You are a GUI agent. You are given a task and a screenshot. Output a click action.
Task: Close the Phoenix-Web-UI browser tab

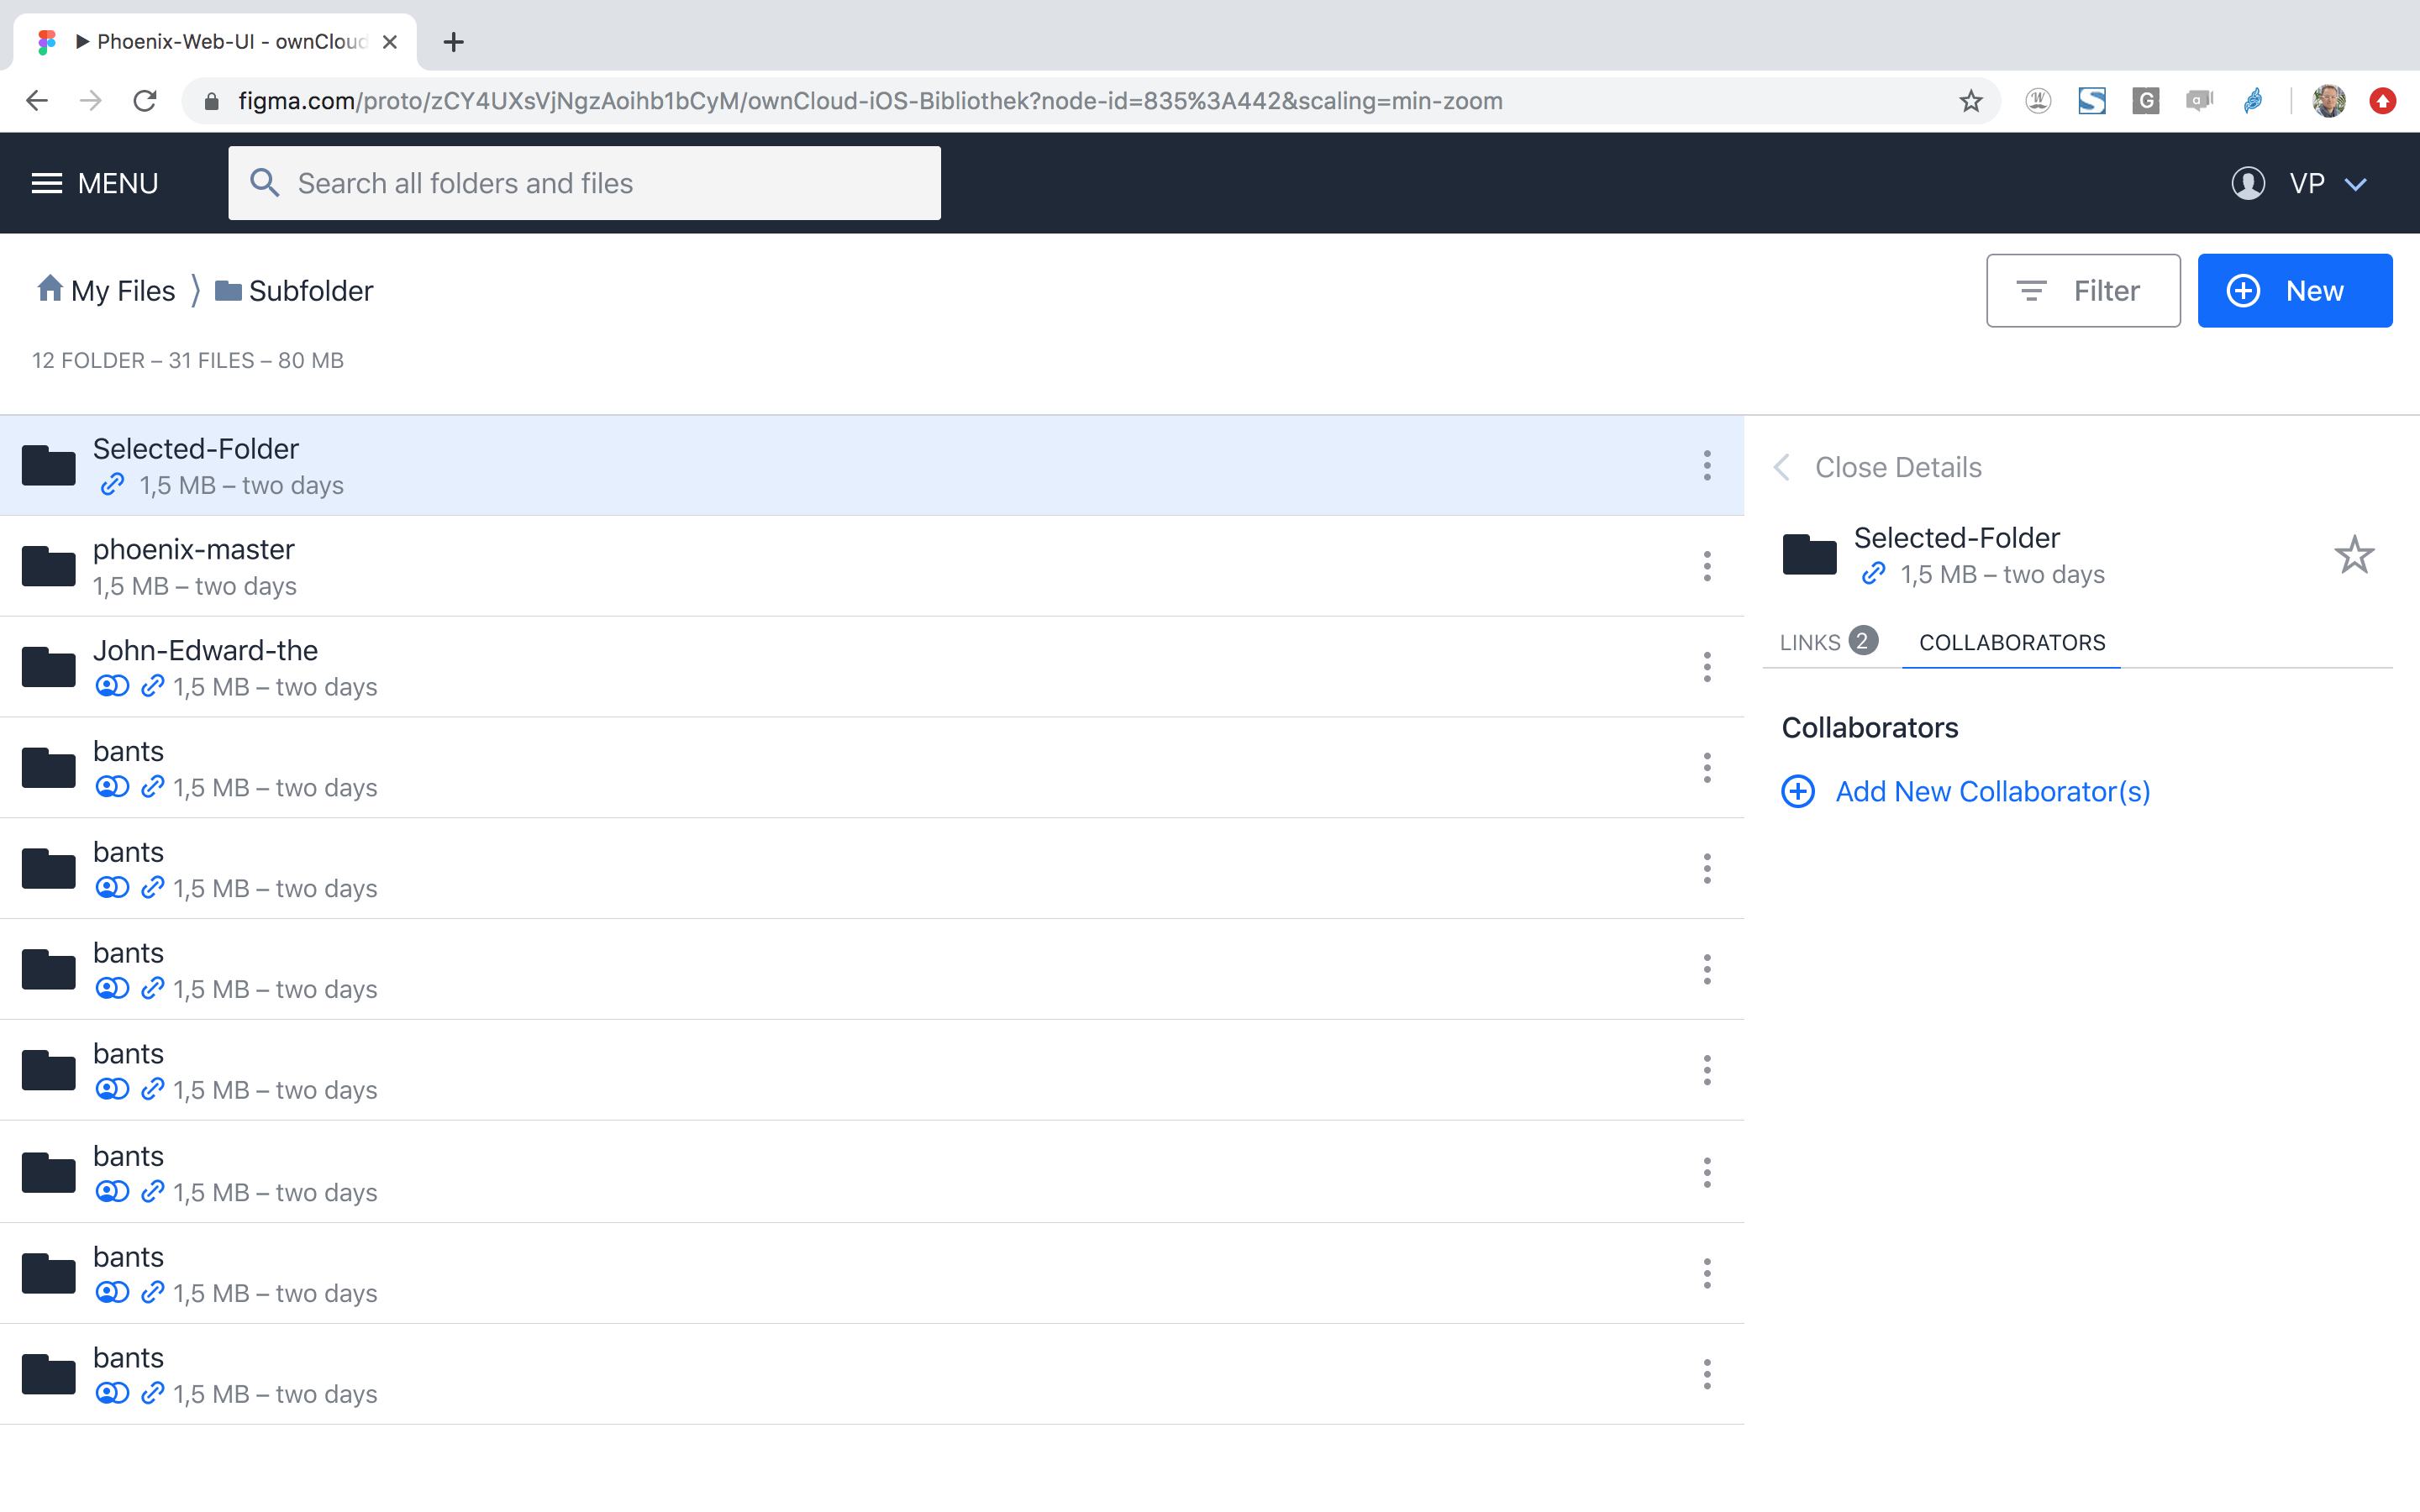390,42
